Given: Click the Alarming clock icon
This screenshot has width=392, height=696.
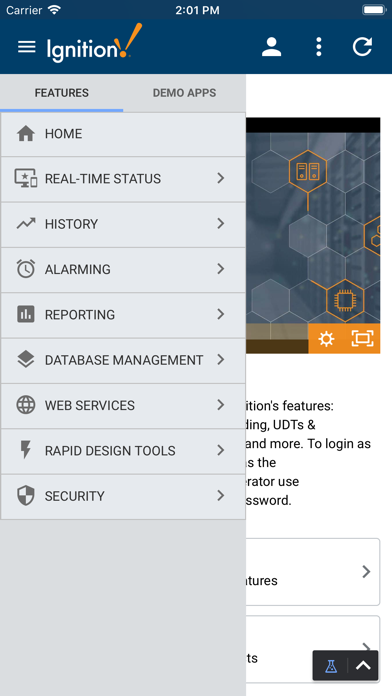Looking at the screenshot, I should (x=26, y=269).
